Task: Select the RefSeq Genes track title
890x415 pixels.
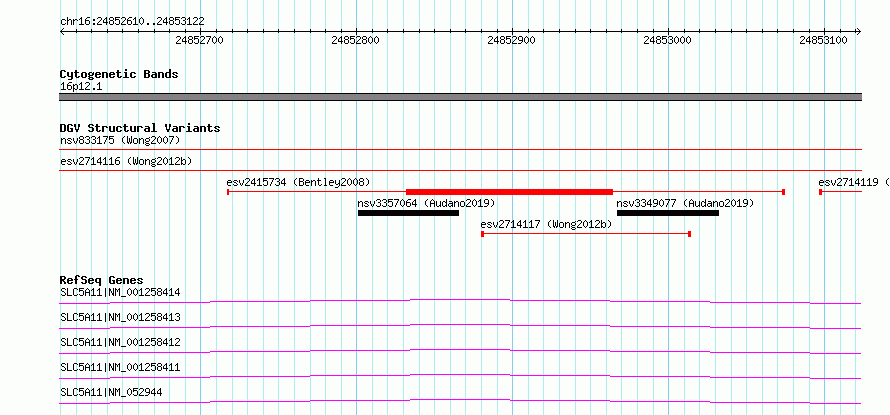Action: click(x=102, y=280)
